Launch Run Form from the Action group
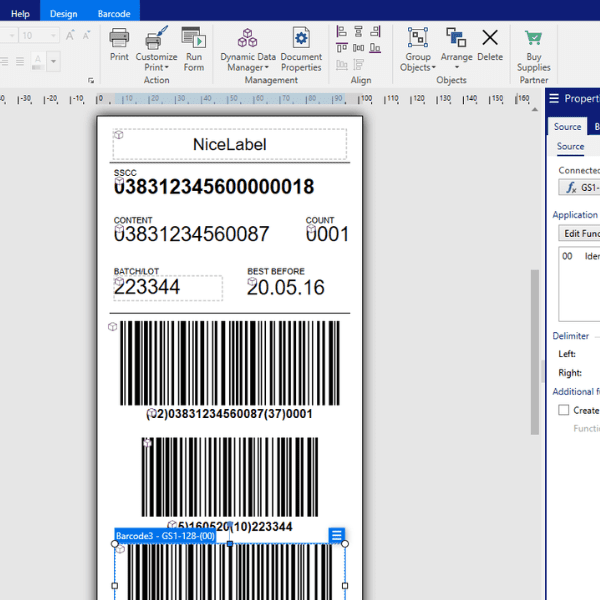Screen dimensions: 600x600 [x=194, y=39]
